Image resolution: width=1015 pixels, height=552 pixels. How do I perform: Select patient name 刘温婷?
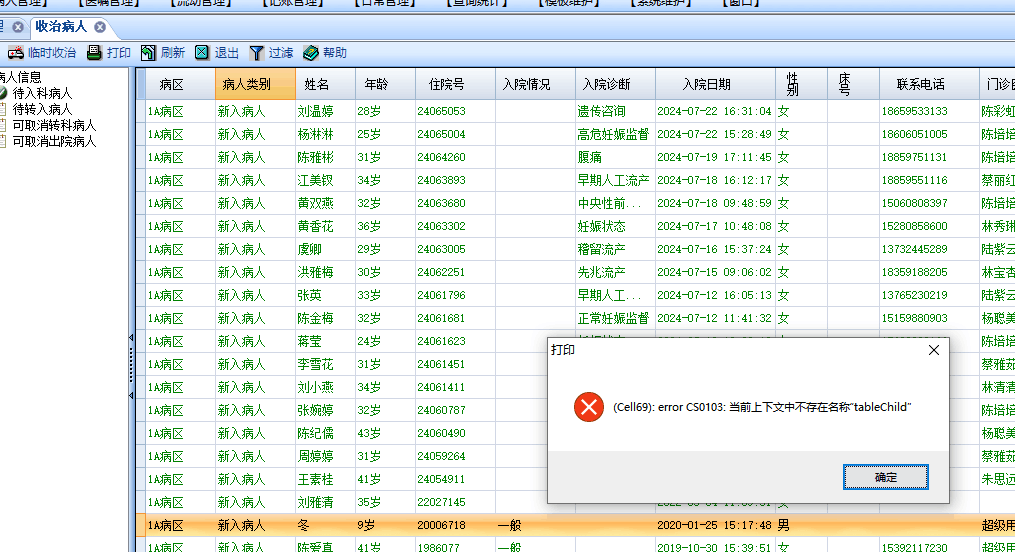pos(315,111)
